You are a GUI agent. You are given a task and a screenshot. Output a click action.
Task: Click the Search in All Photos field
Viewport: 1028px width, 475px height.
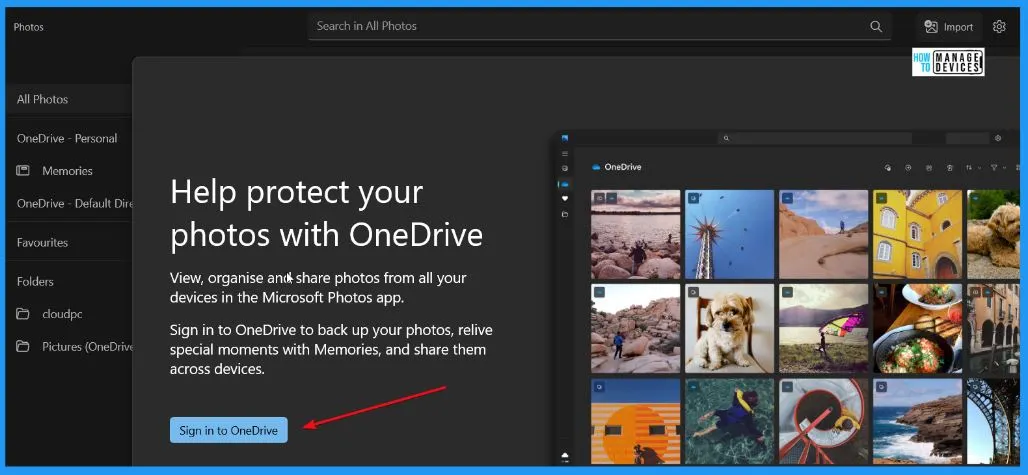599,26
